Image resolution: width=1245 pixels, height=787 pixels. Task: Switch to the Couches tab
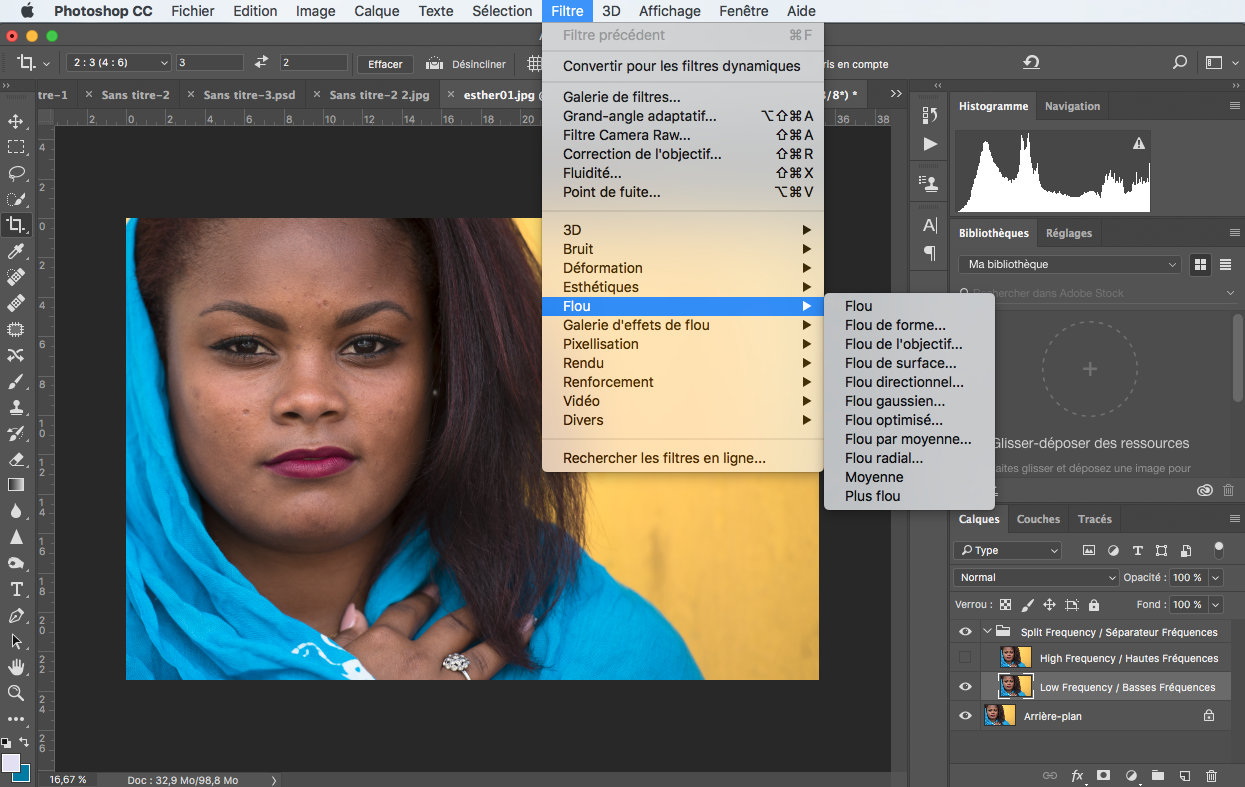tap(1037, 519)
